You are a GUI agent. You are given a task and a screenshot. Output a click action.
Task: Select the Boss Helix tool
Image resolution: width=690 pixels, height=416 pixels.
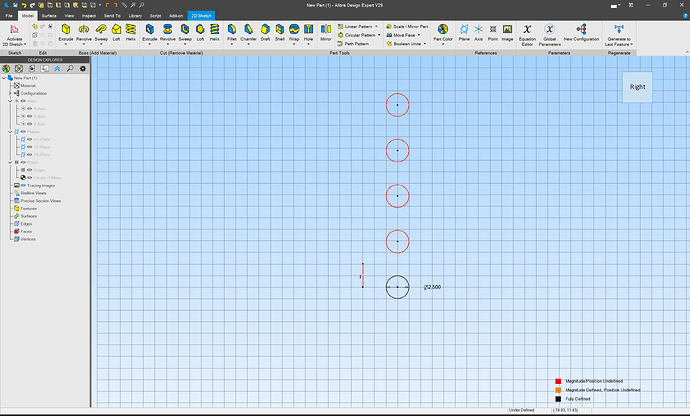[131, 33]
